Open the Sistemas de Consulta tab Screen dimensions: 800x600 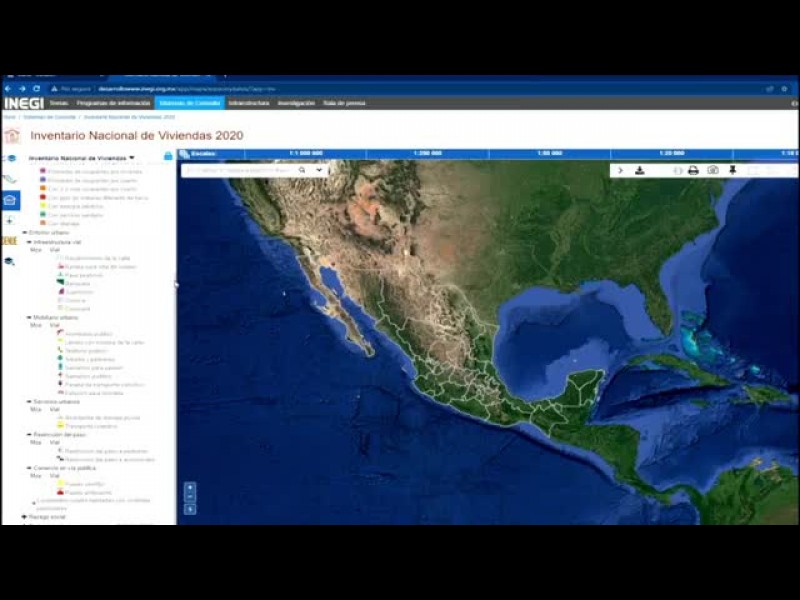(189, 103)
